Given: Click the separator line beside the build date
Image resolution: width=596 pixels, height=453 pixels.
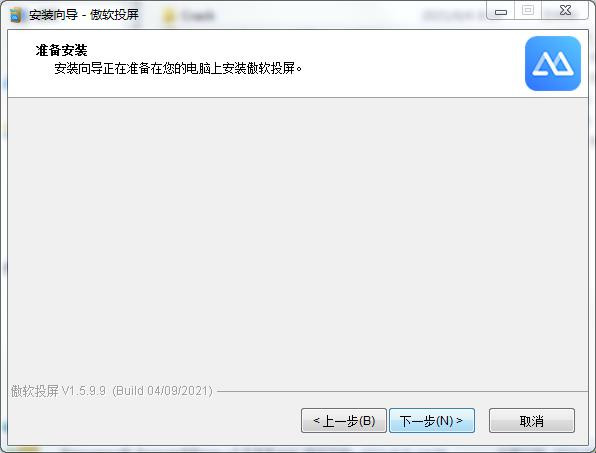Looking at the screenshot, I should 402,391.
